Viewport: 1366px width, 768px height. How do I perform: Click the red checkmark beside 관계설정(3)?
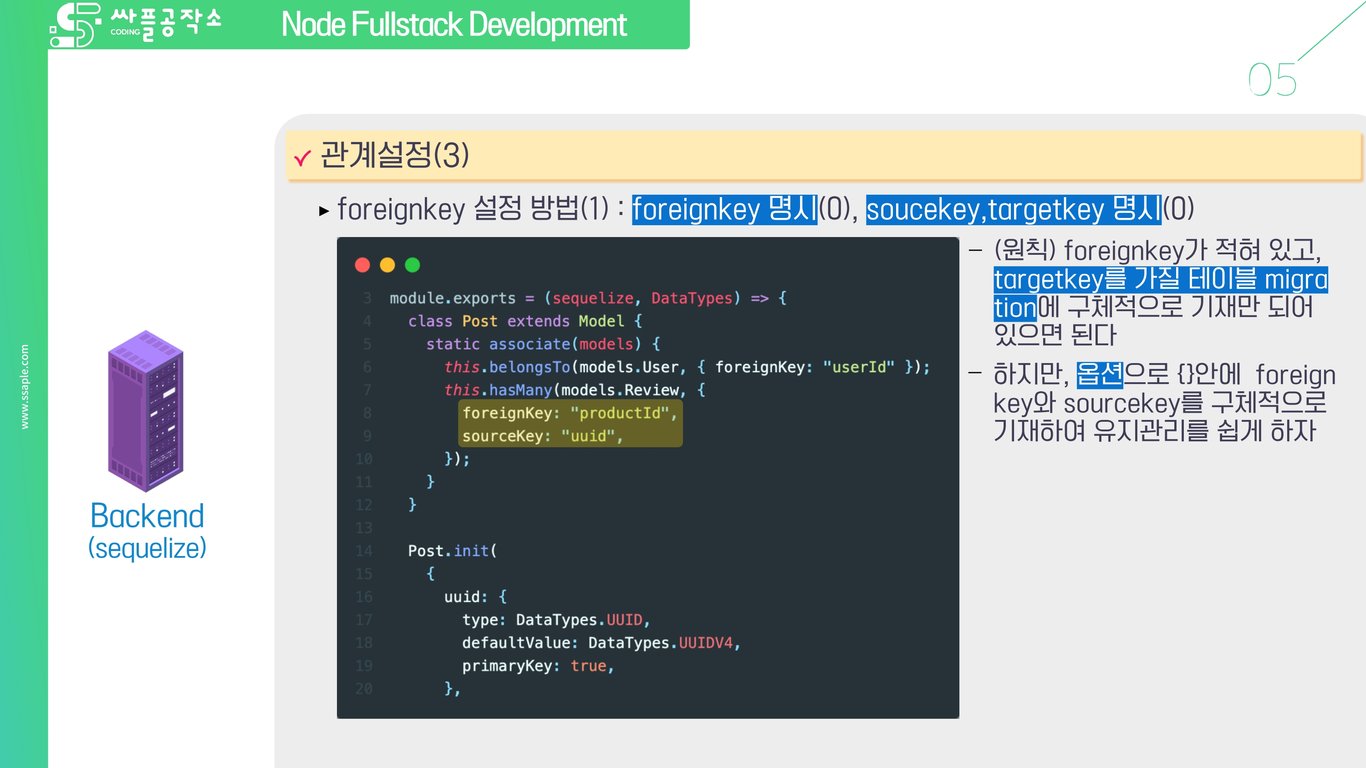[x=303, y=159]
